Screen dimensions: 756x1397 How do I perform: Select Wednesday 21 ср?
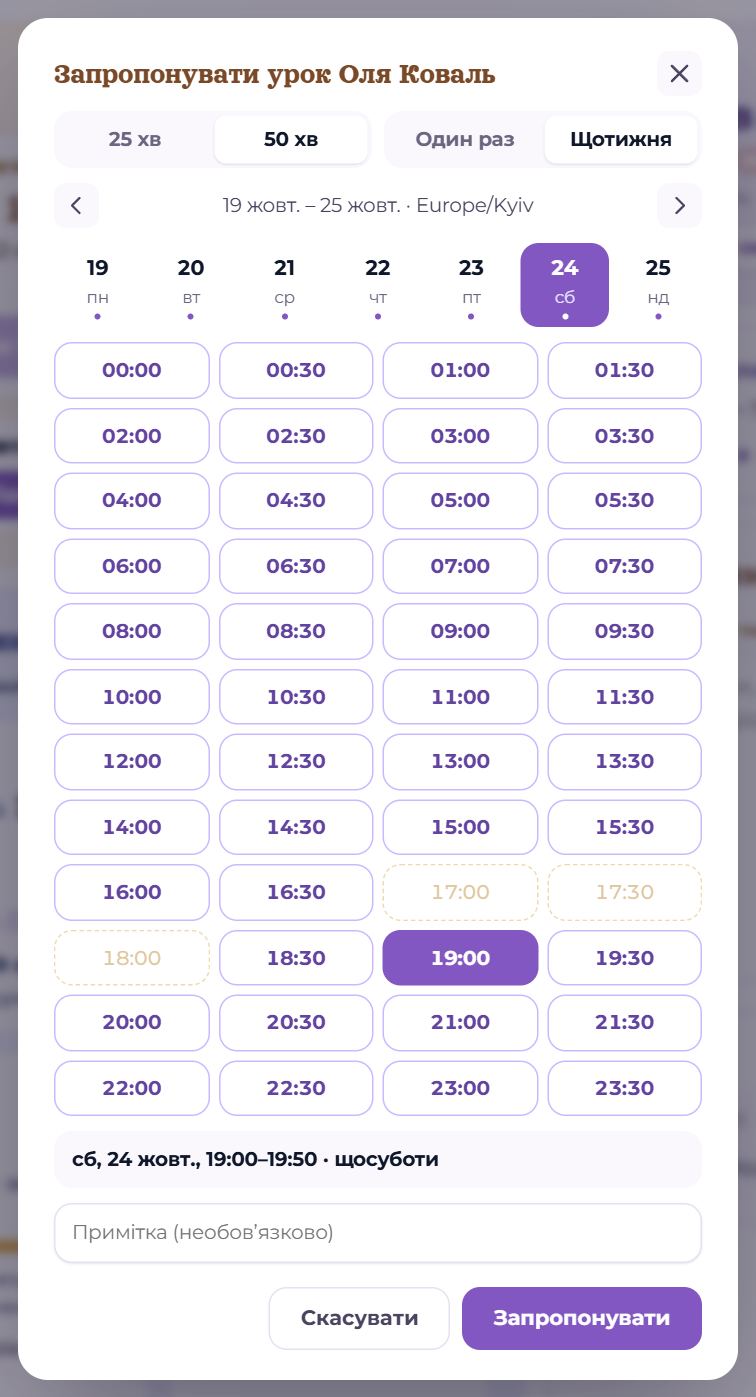284,285
